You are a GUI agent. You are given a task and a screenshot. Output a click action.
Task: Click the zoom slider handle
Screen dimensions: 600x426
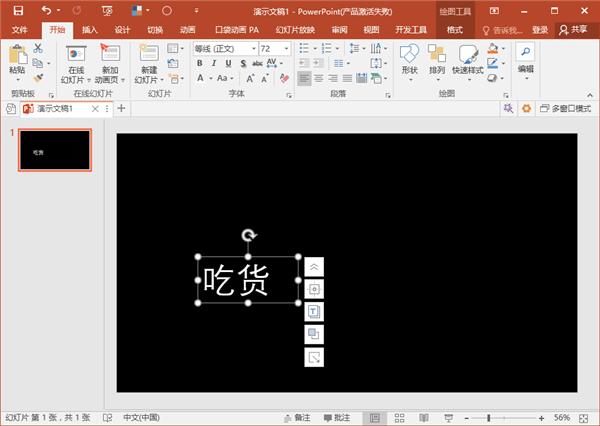[x=489, y=418]
